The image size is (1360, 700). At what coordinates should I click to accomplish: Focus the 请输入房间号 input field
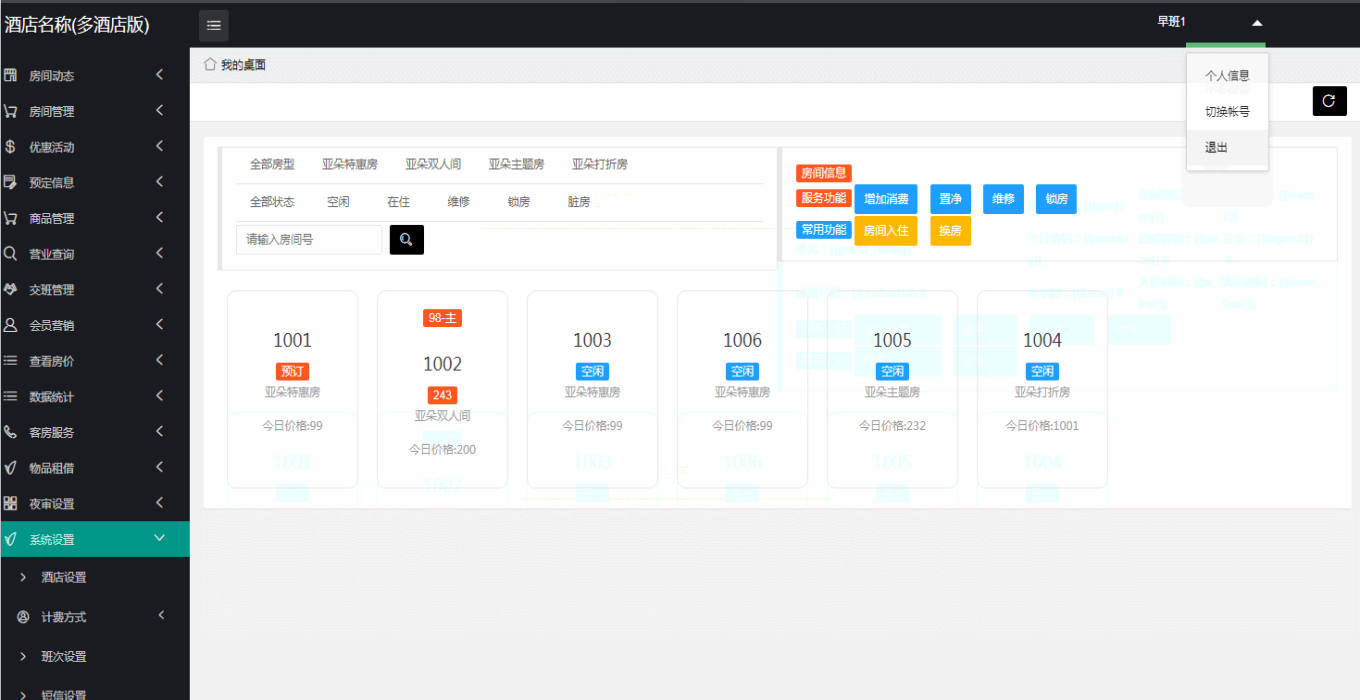pos(309,240)
